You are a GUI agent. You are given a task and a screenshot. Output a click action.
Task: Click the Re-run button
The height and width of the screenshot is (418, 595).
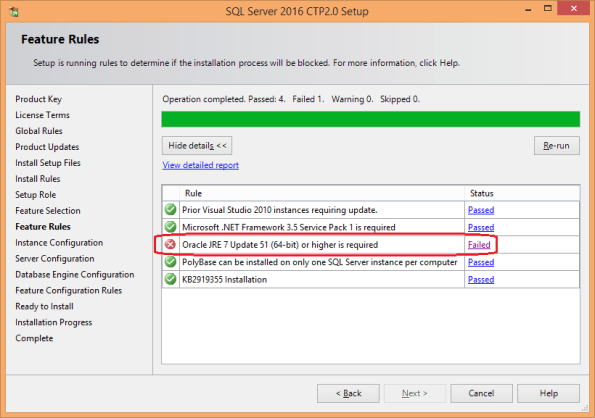[x=557, y=146]
